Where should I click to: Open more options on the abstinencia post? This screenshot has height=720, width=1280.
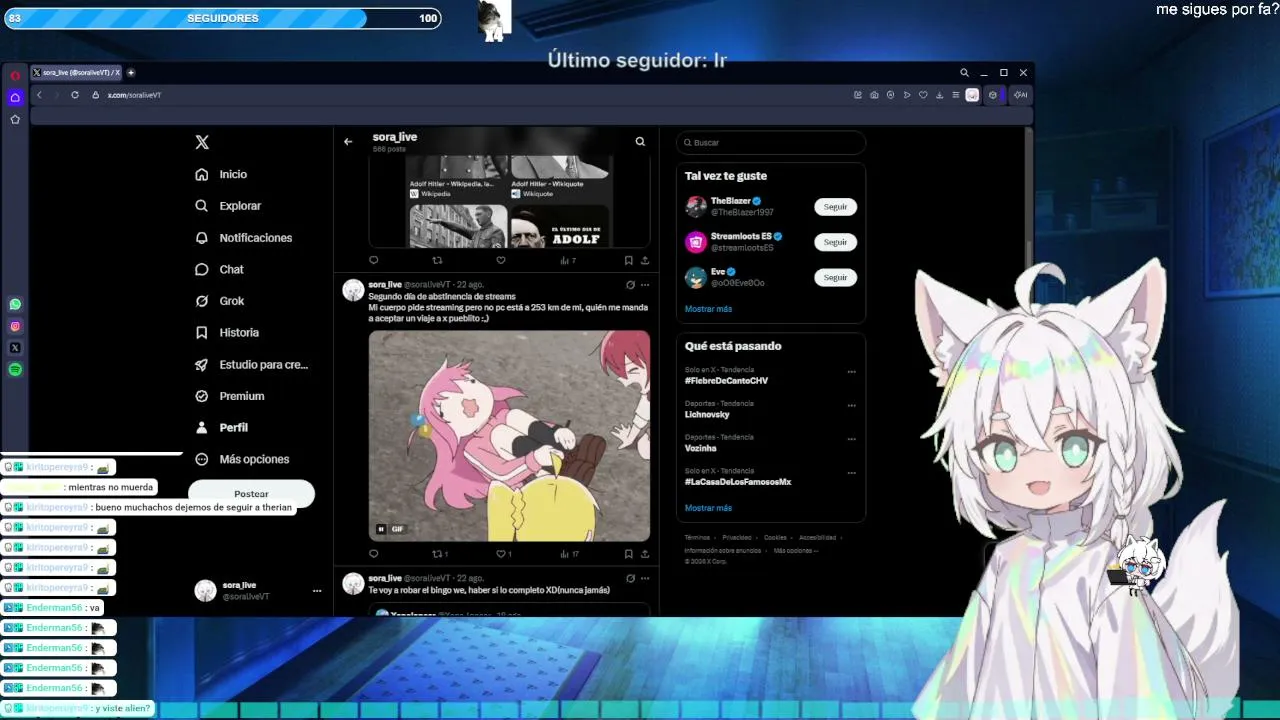click(x=645, y=285)
